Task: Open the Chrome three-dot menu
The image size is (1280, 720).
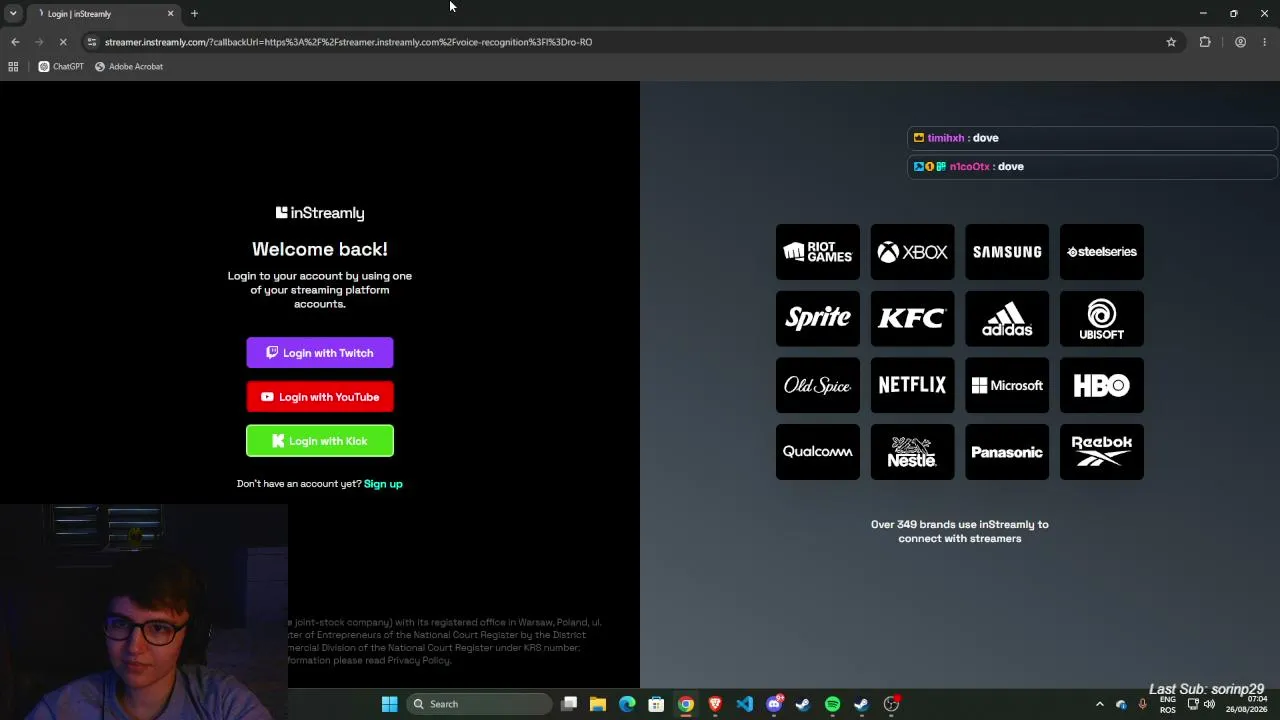Action: click(x=1265, y=42)
